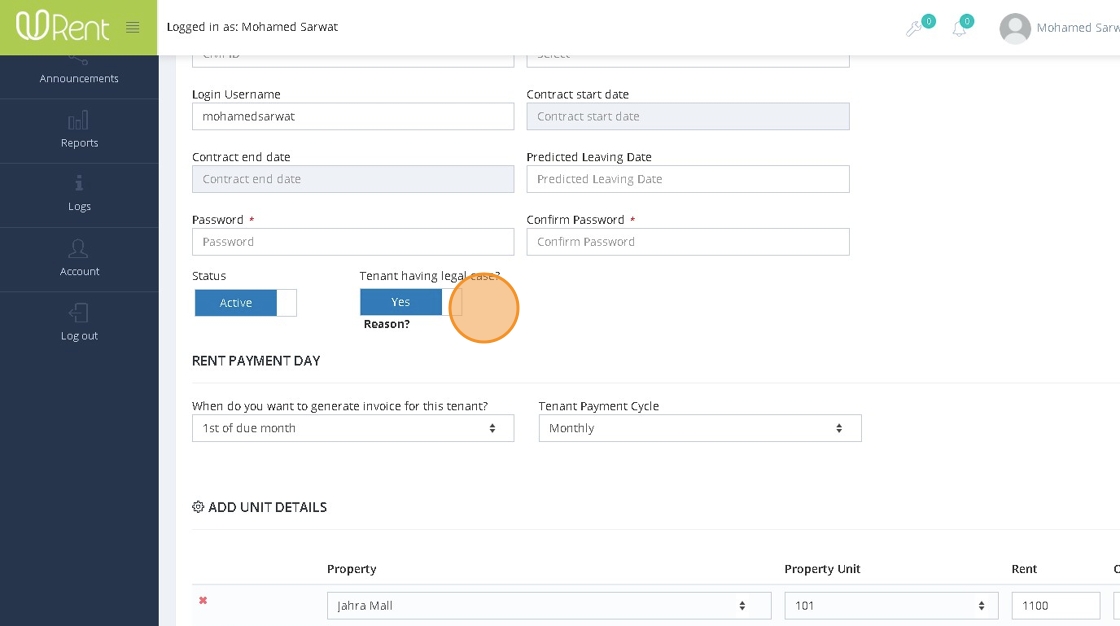The width and height of the screenshot is (1120, 626).
Task: Click the key icon in header
Action: point(914,29)
